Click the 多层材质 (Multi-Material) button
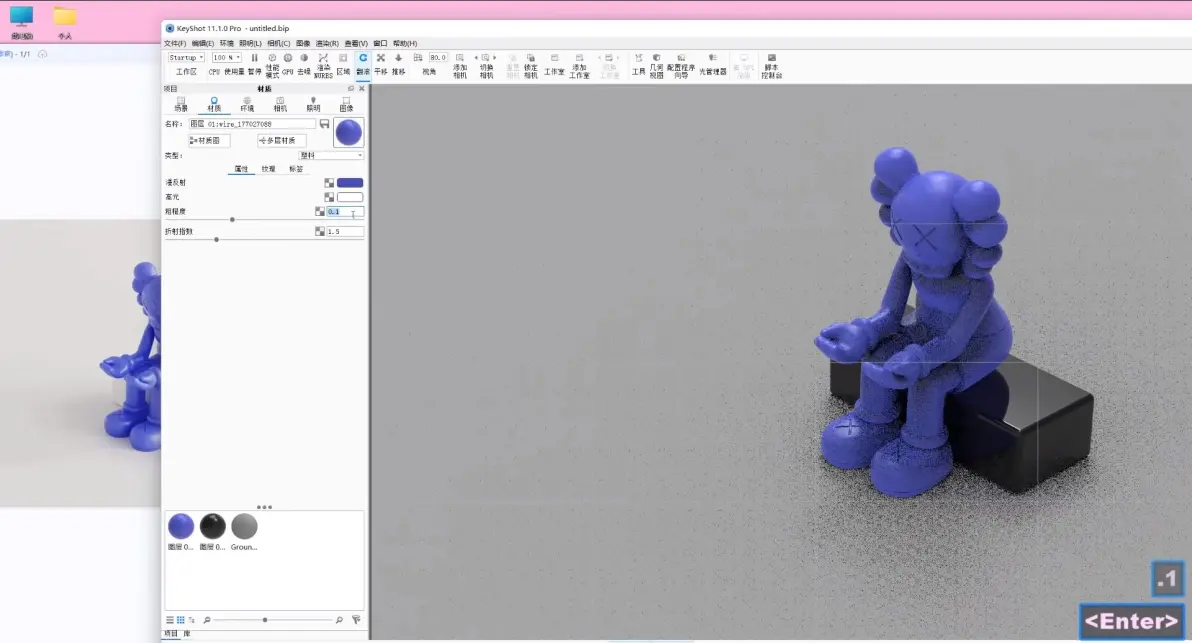 [x=281, y=141]
